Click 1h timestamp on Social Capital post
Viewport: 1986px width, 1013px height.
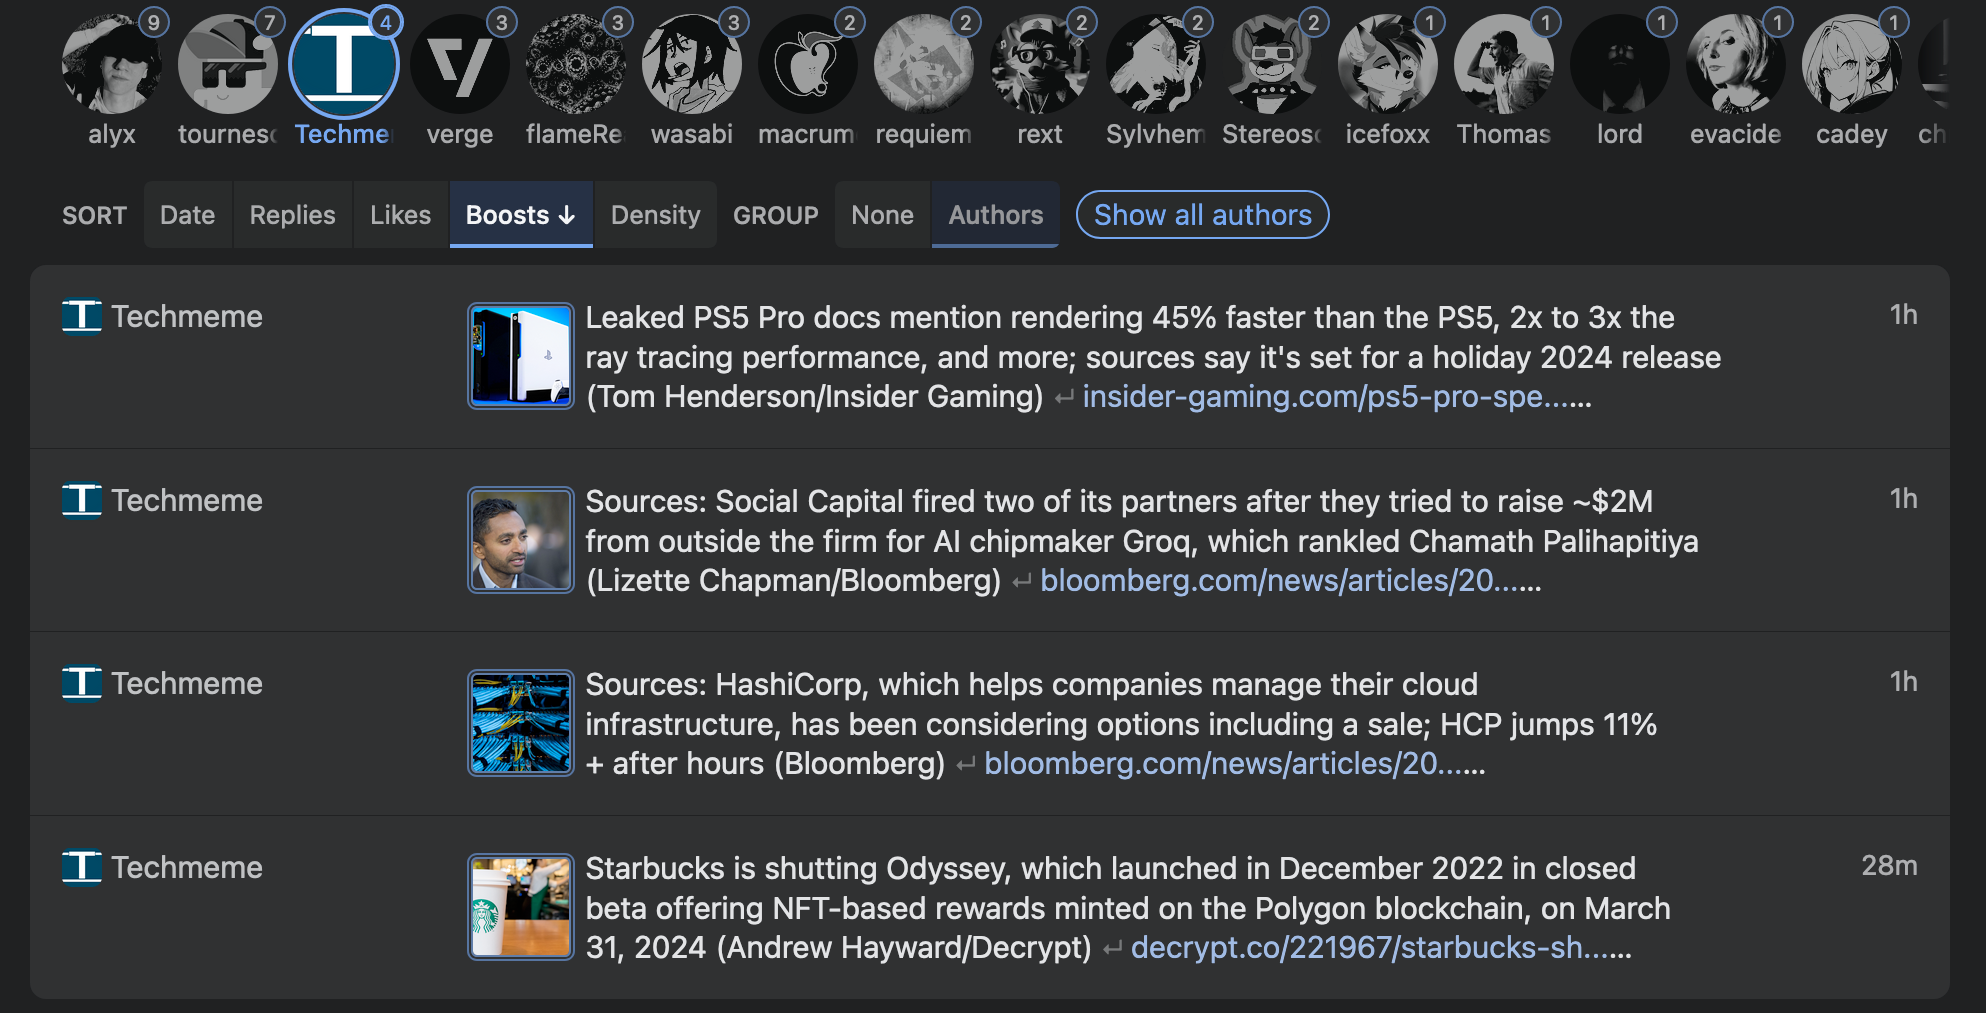tap(1903, 499)
